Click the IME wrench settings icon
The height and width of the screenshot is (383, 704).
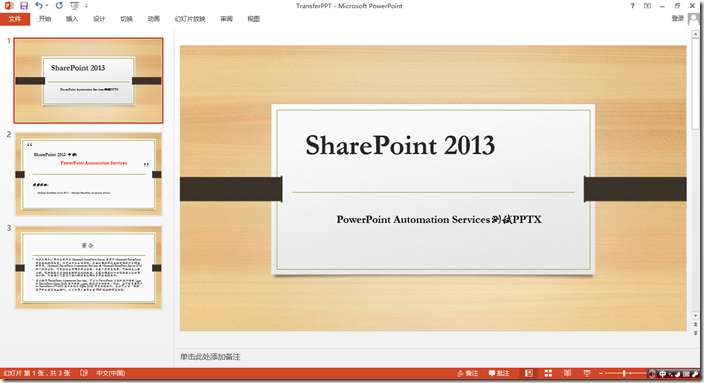pyautogui.click(x=695, y=374)
